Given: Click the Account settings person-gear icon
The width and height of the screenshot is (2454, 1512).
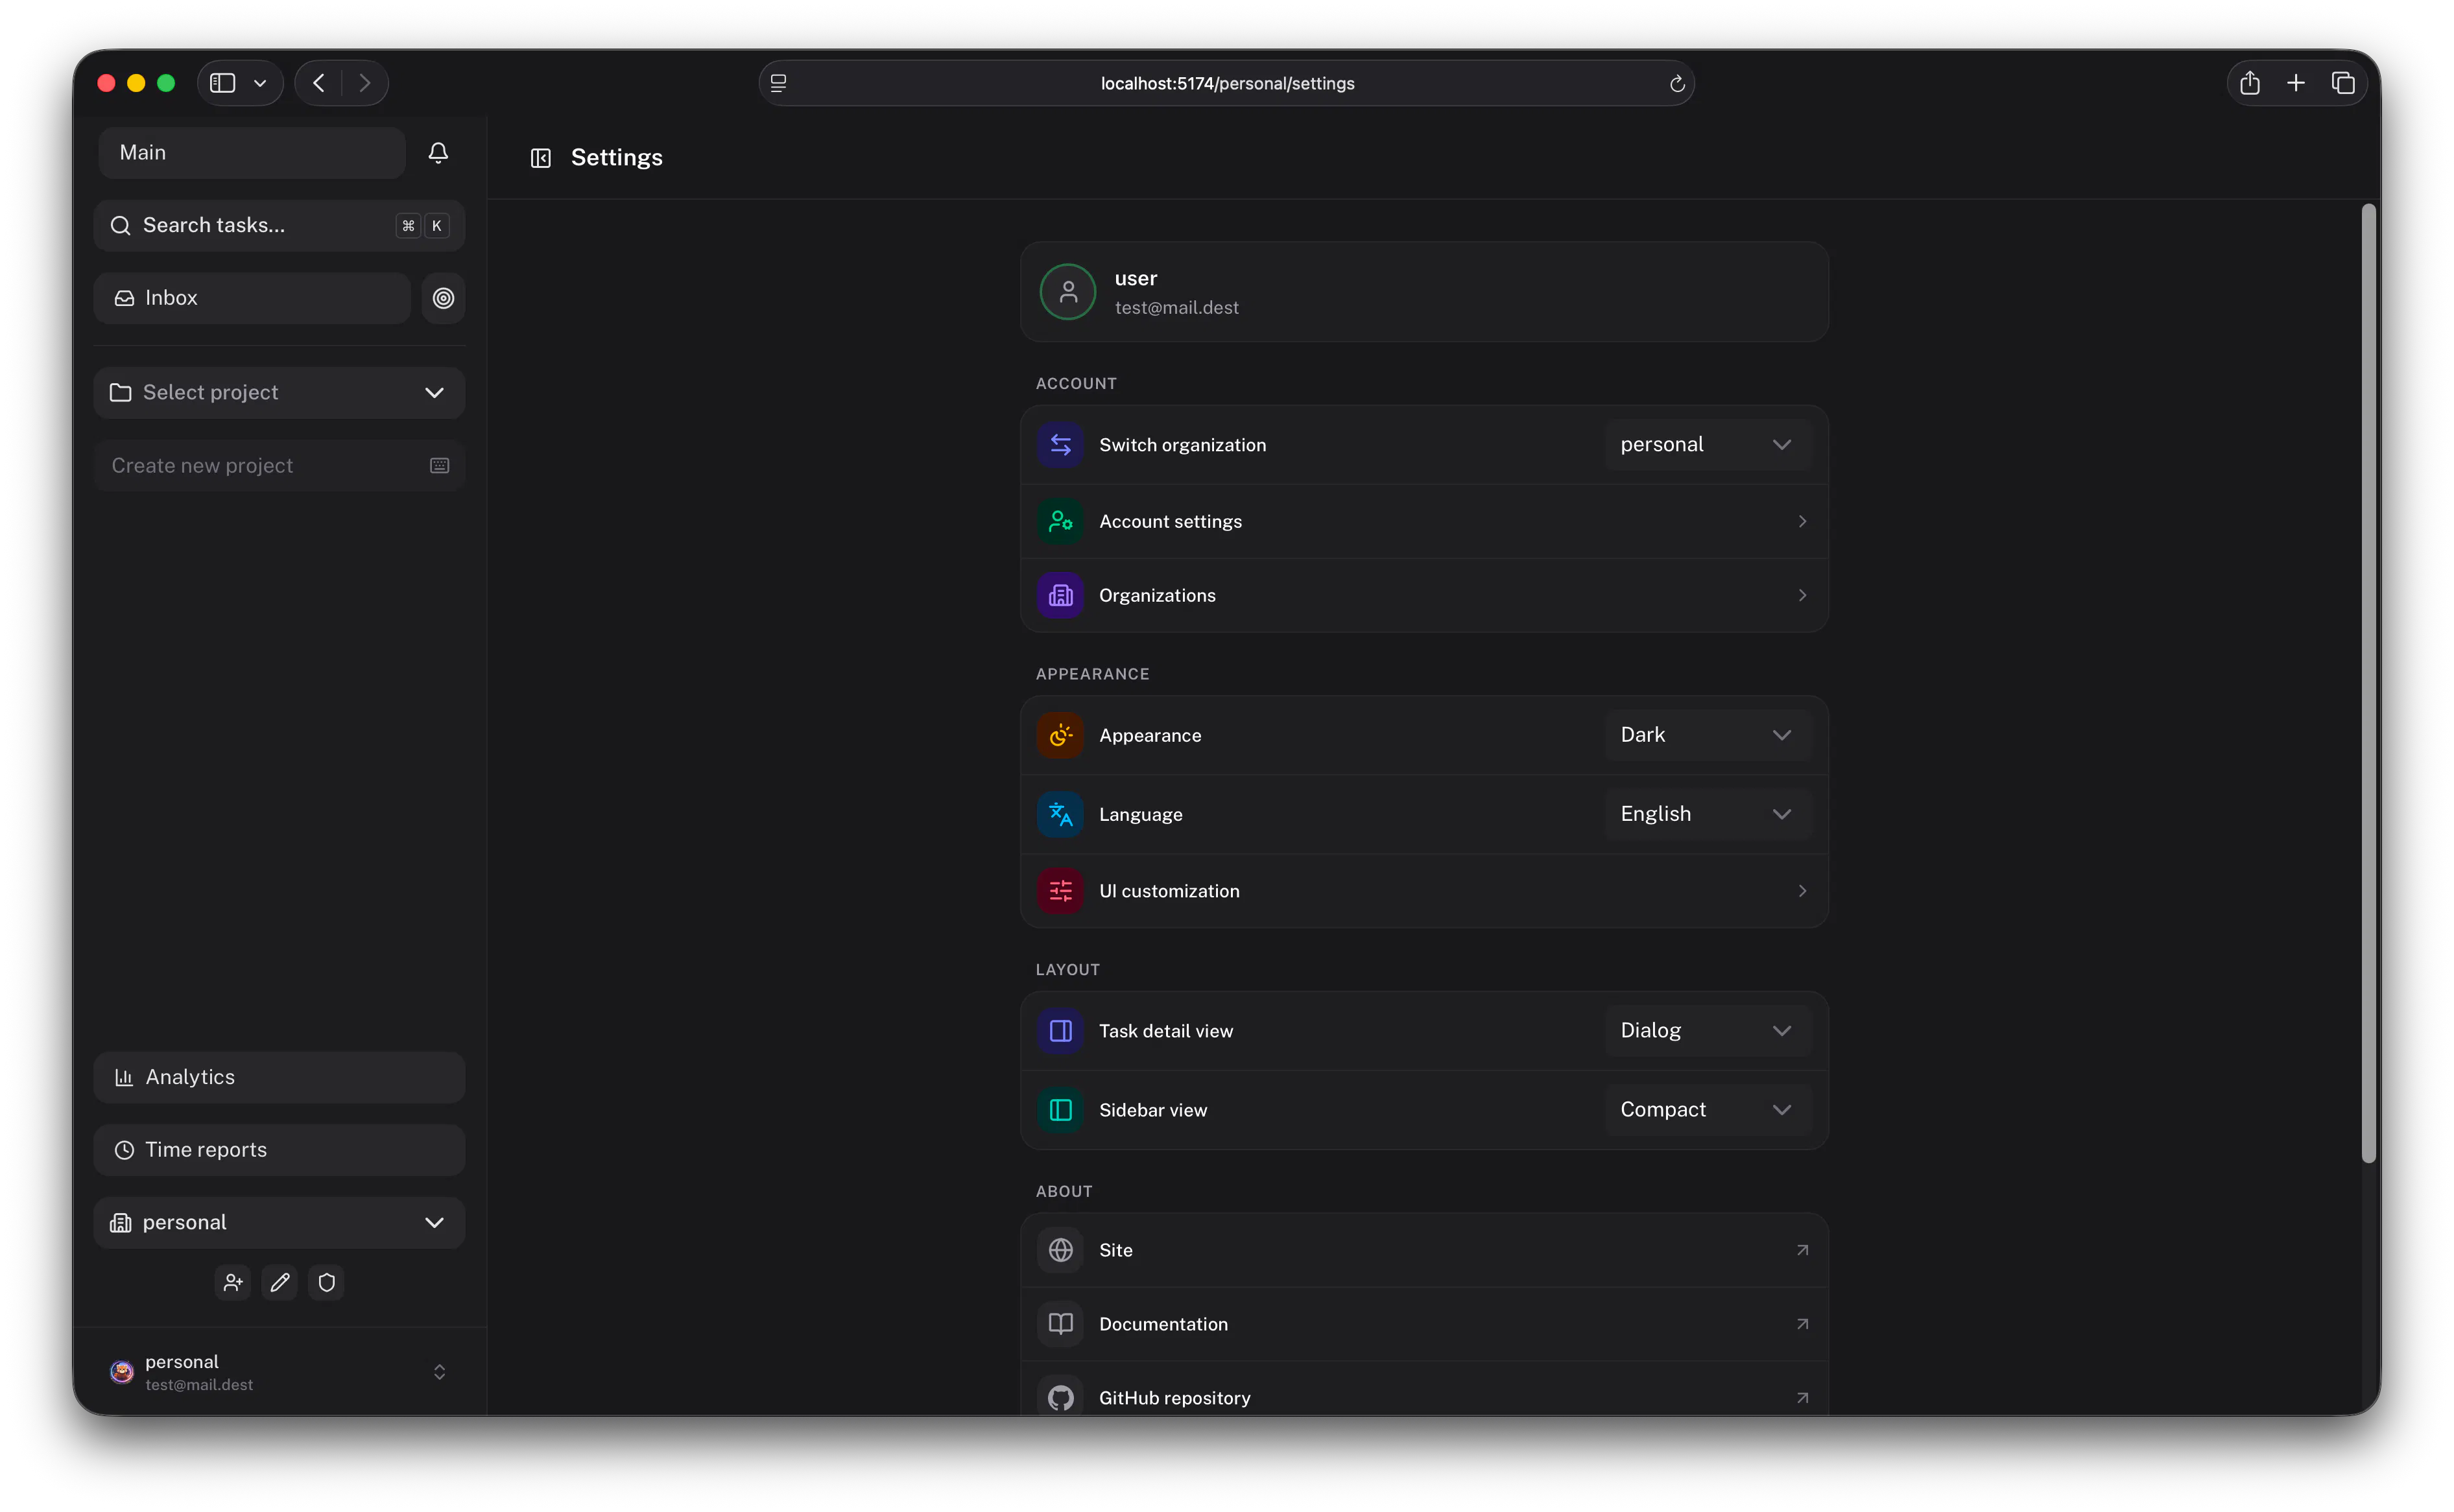Looking at the screenshot, I should (1061, 522).
